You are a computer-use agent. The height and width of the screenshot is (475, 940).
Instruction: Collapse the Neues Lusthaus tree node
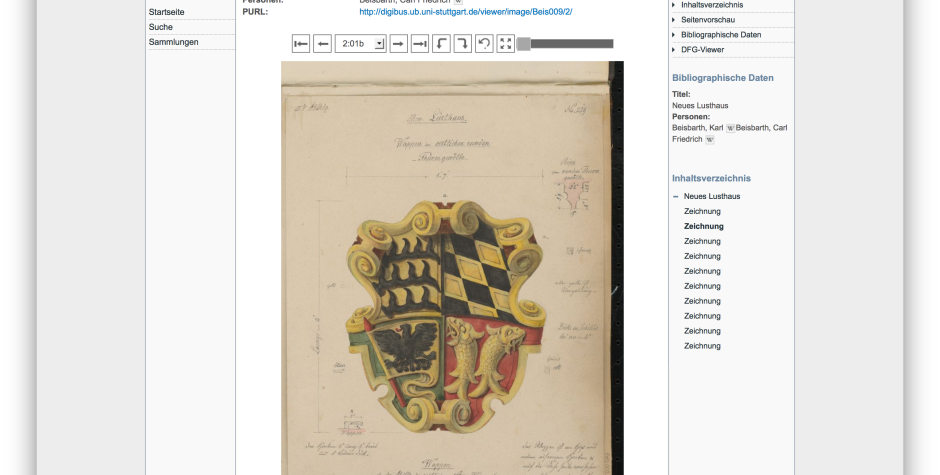(x=676, y=197)
